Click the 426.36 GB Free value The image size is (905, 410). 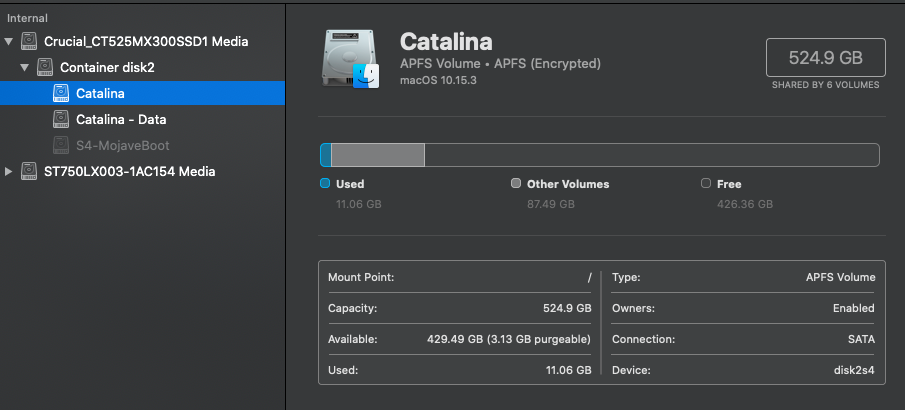745,204
